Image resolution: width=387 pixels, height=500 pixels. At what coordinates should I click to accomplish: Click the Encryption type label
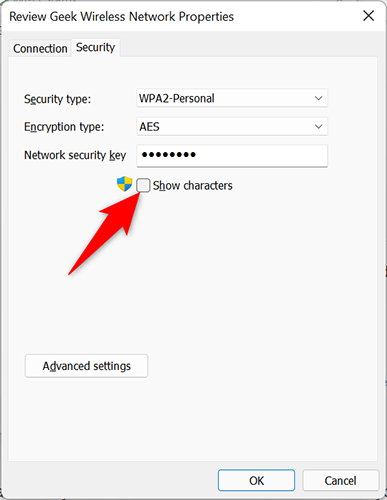[64, 127]
